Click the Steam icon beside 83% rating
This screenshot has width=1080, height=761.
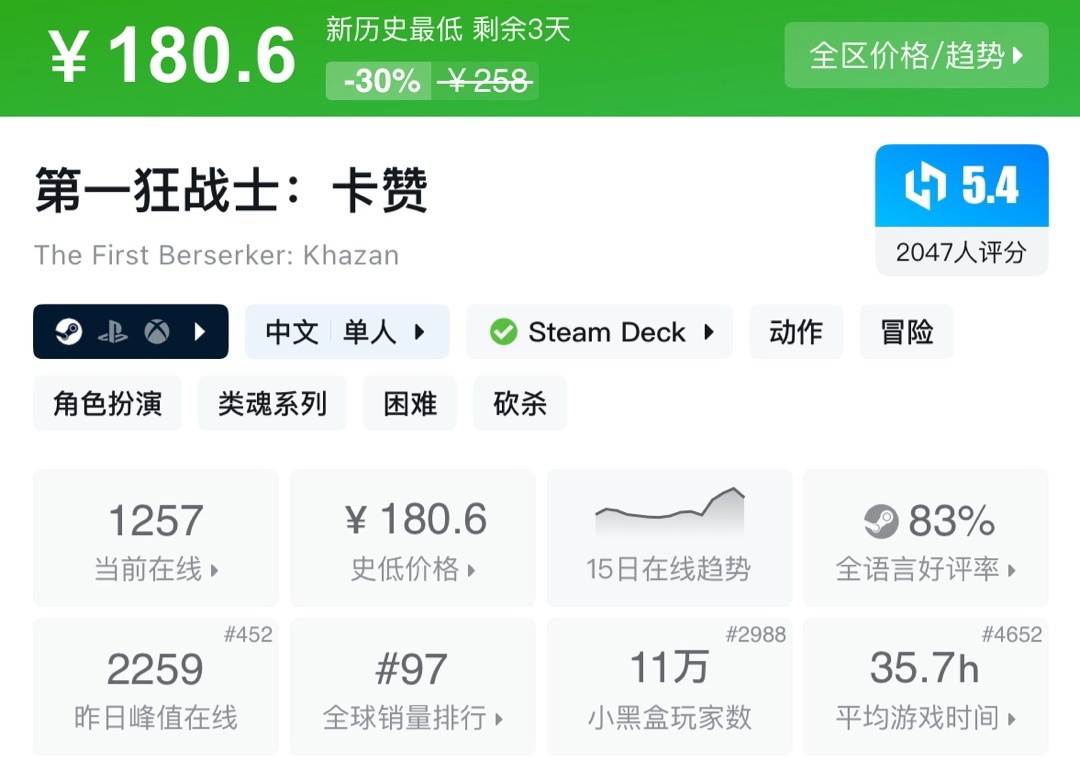tap(881, 521)
